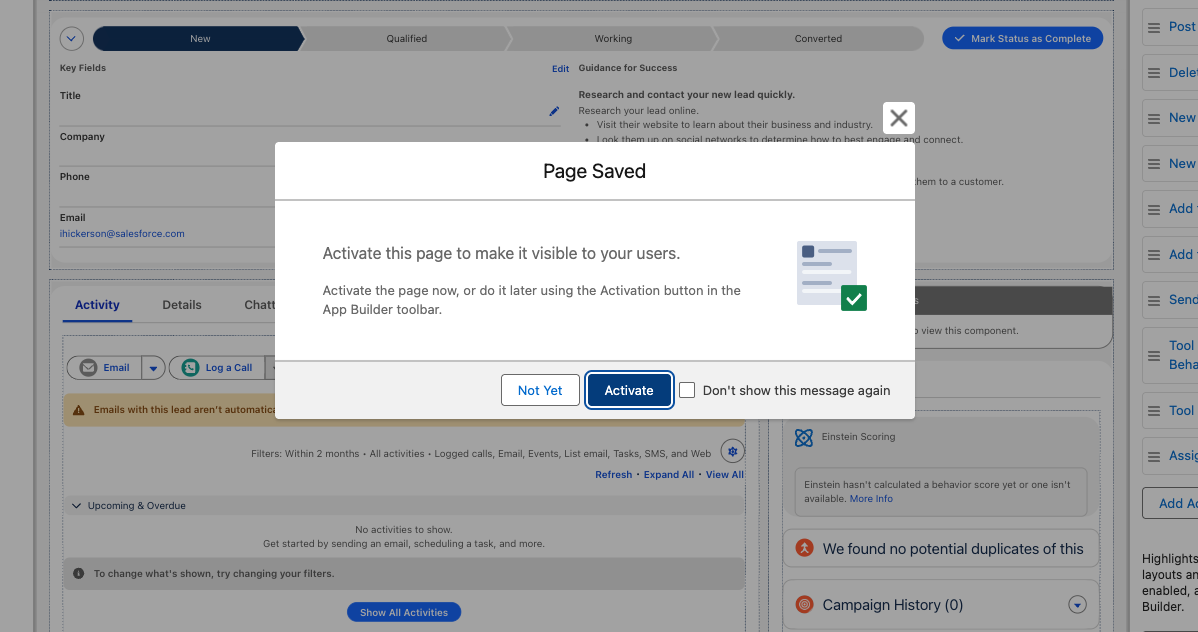Click the Einstein Scoring icon
1198x632 pixels.
click(x=804, y=437)
